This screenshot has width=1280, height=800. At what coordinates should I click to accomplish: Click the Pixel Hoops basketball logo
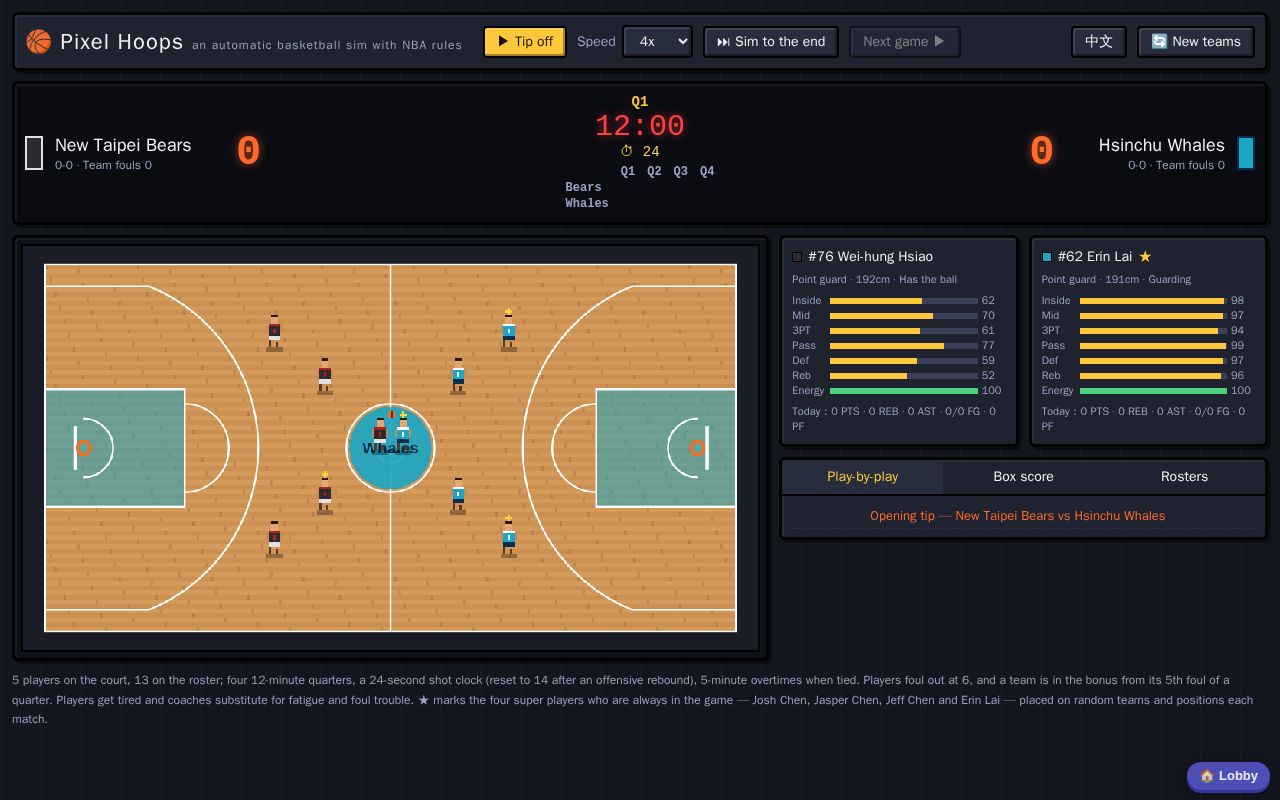38,41
